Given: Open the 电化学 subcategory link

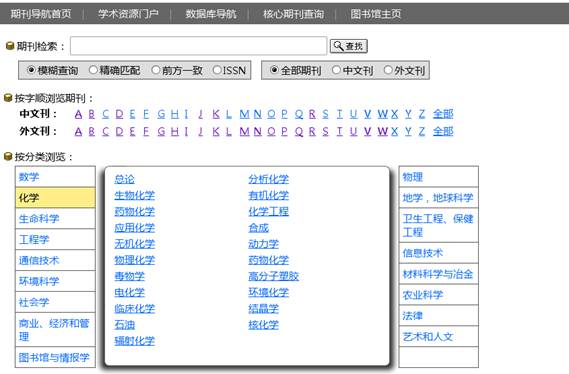Looking at the screenshot, I should pos(130,292).
